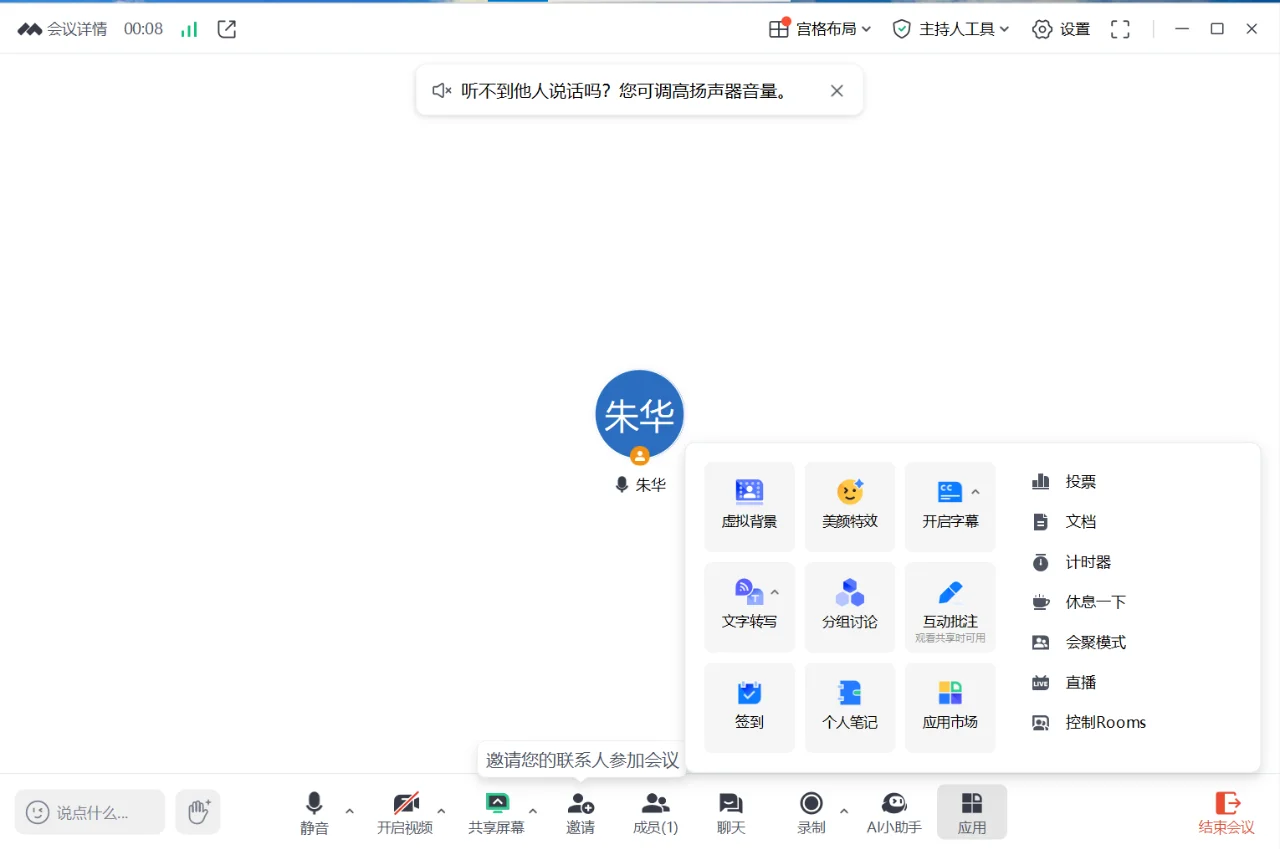
Task: Open 成员(1) participants list
Action: 655,811
